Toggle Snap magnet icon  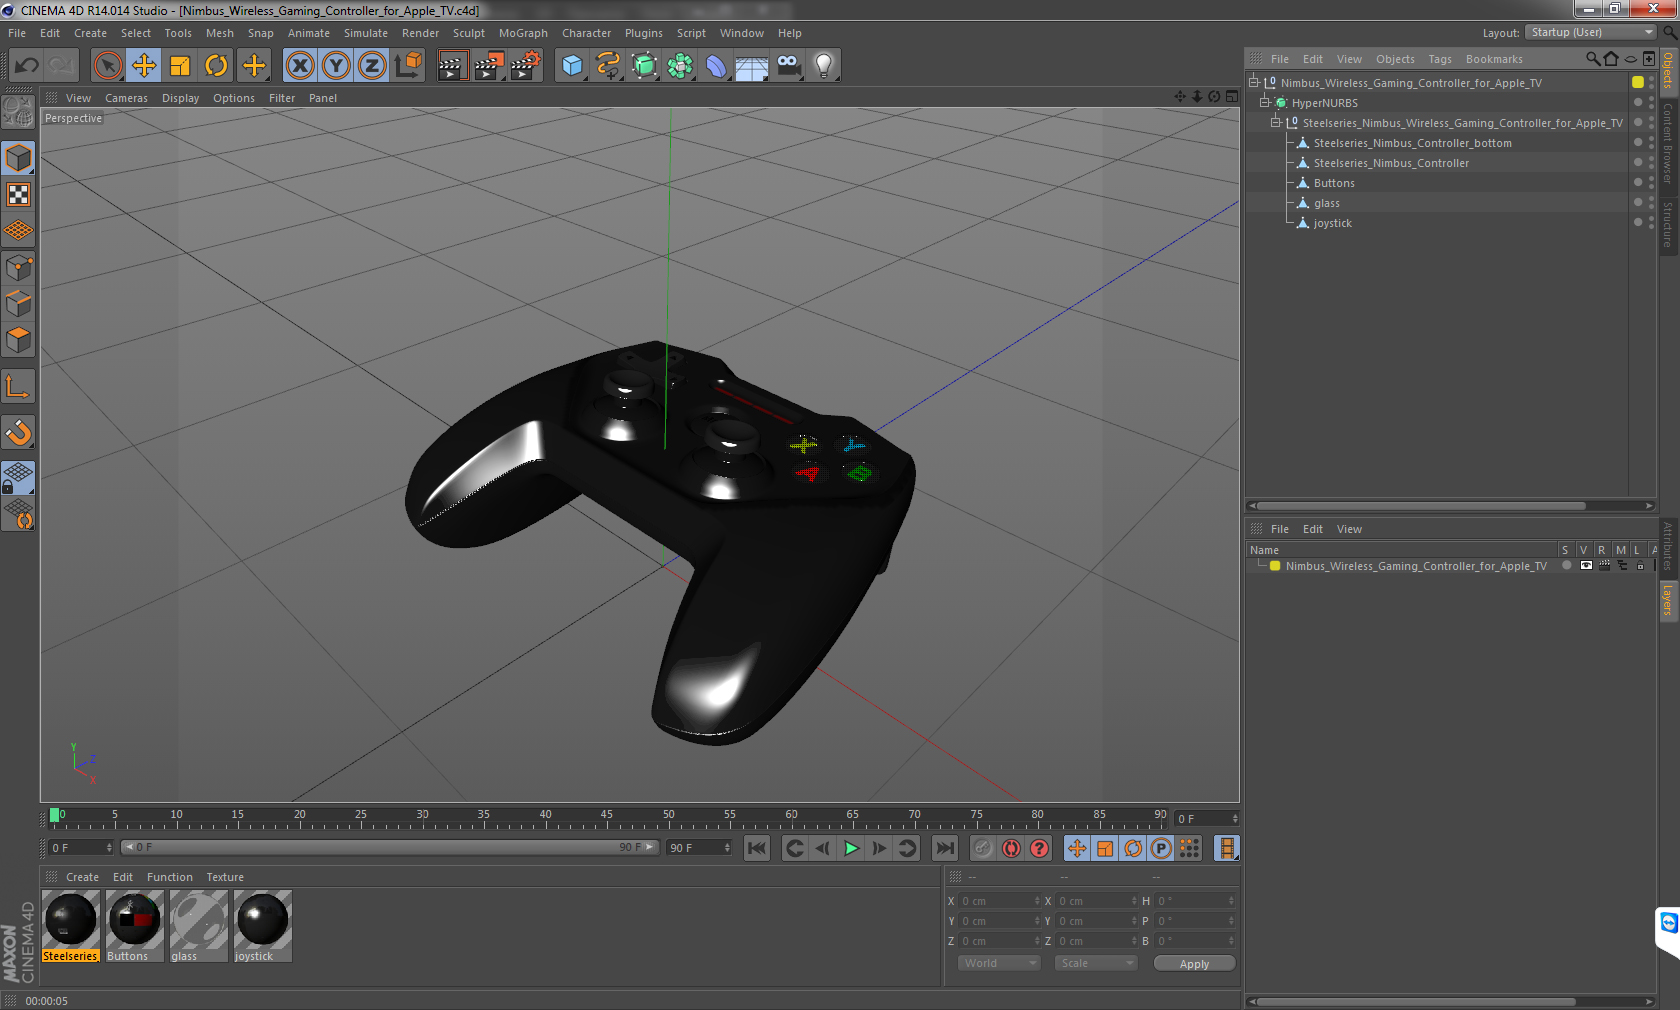pos(18,432)
